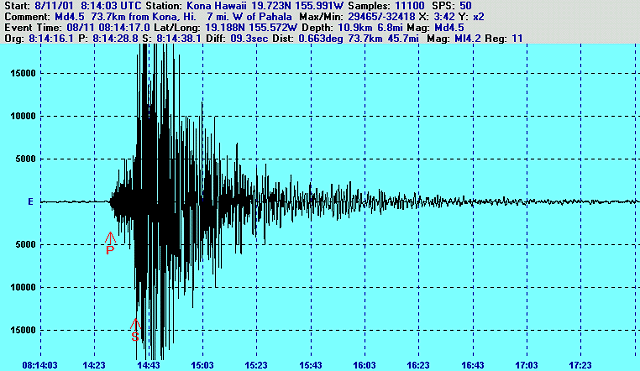Click the Y scale value x2

click(x=478, y=17)
